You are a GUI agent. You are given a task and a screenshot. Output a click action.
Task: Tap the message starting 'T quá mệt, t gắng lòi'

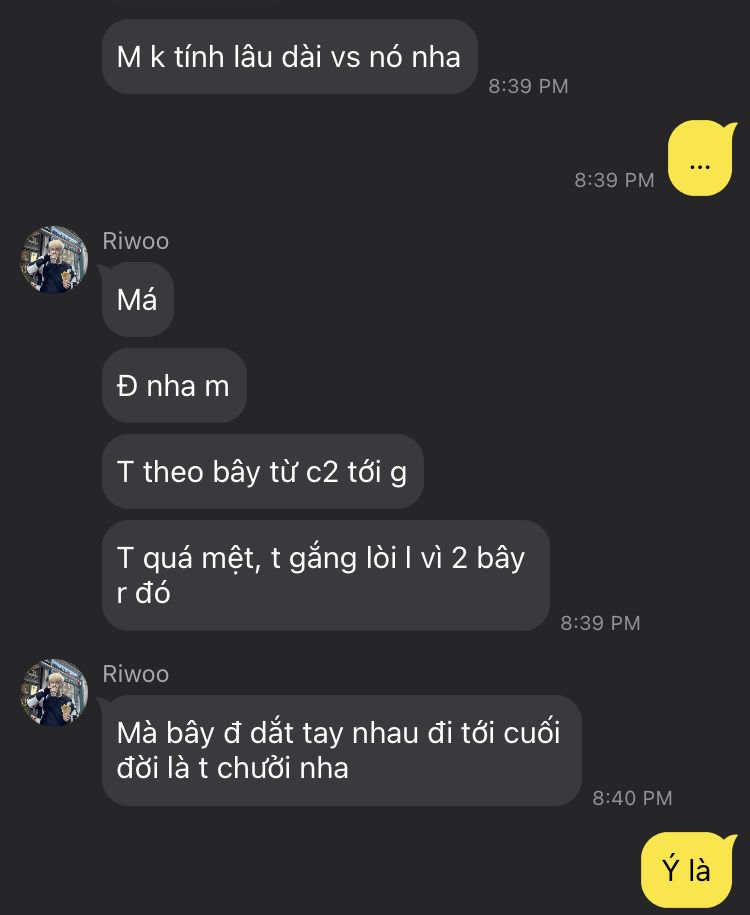pos(326,575)
